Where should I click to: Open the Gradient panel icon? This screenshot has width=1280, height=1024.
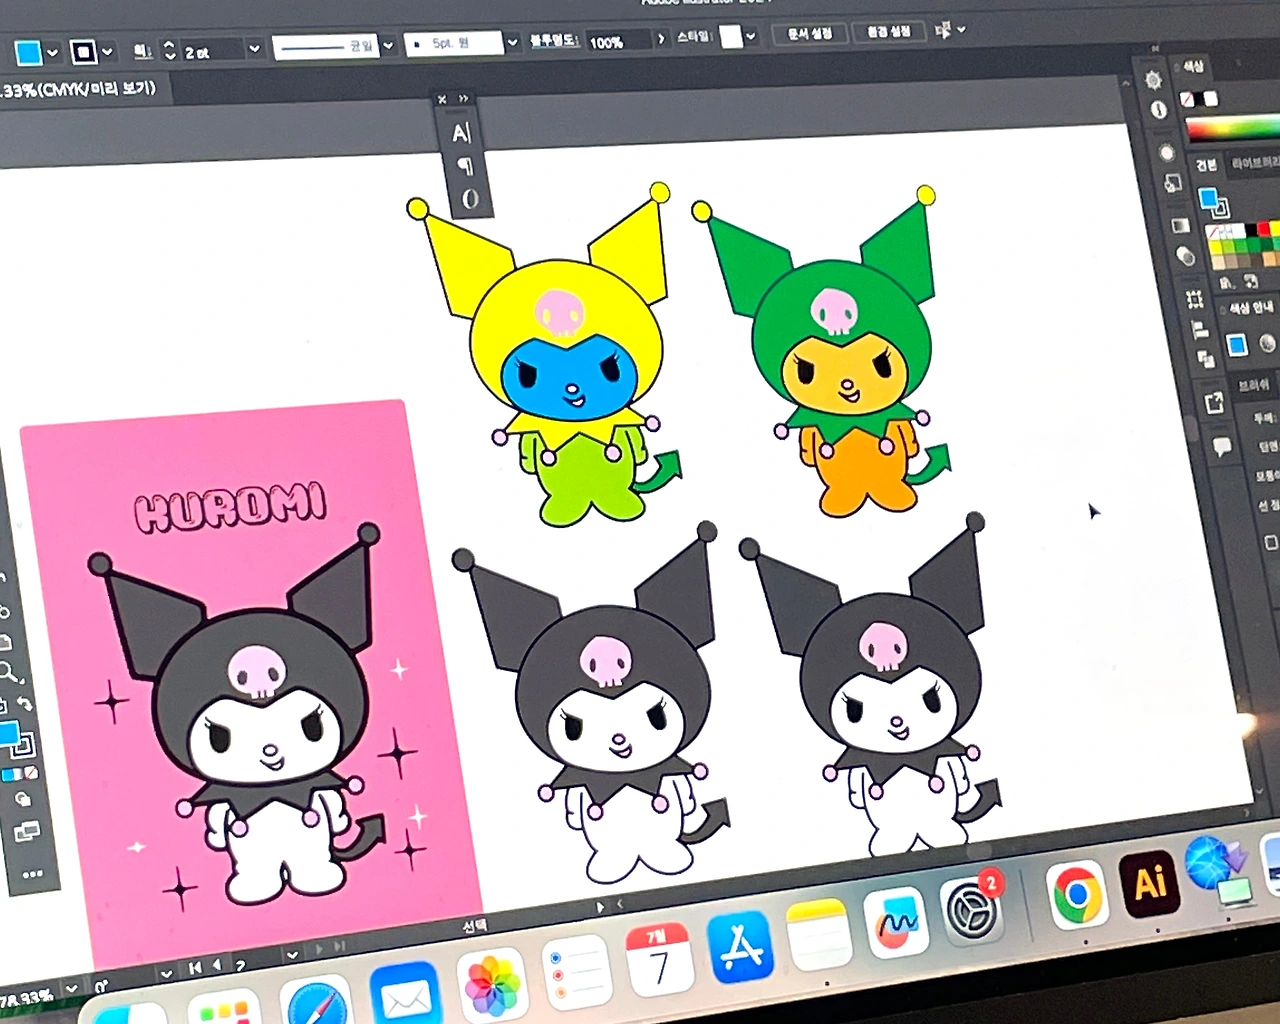pyautogui.click(x=1181, y=225)
